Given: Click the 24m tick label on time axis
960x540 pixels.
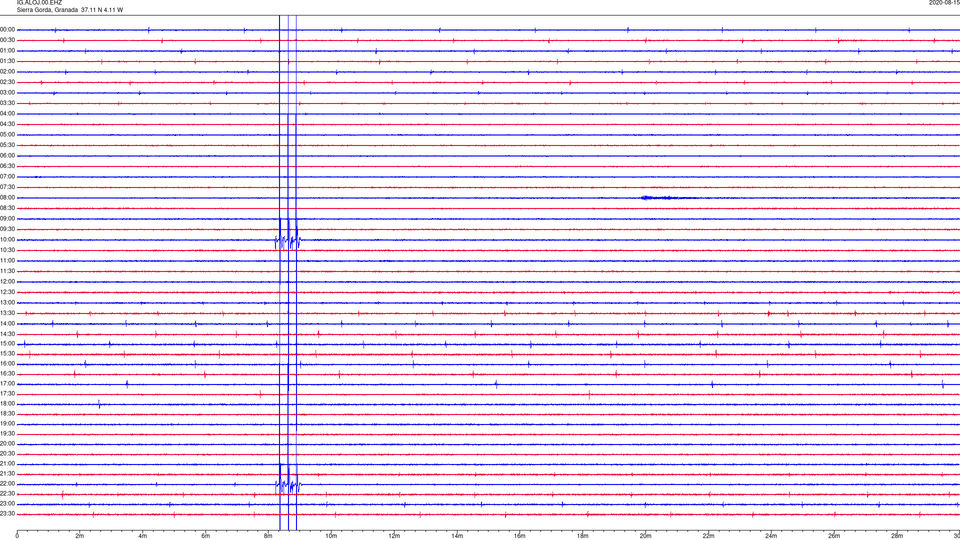Looking at the screenshot, I should pos(771,536).
